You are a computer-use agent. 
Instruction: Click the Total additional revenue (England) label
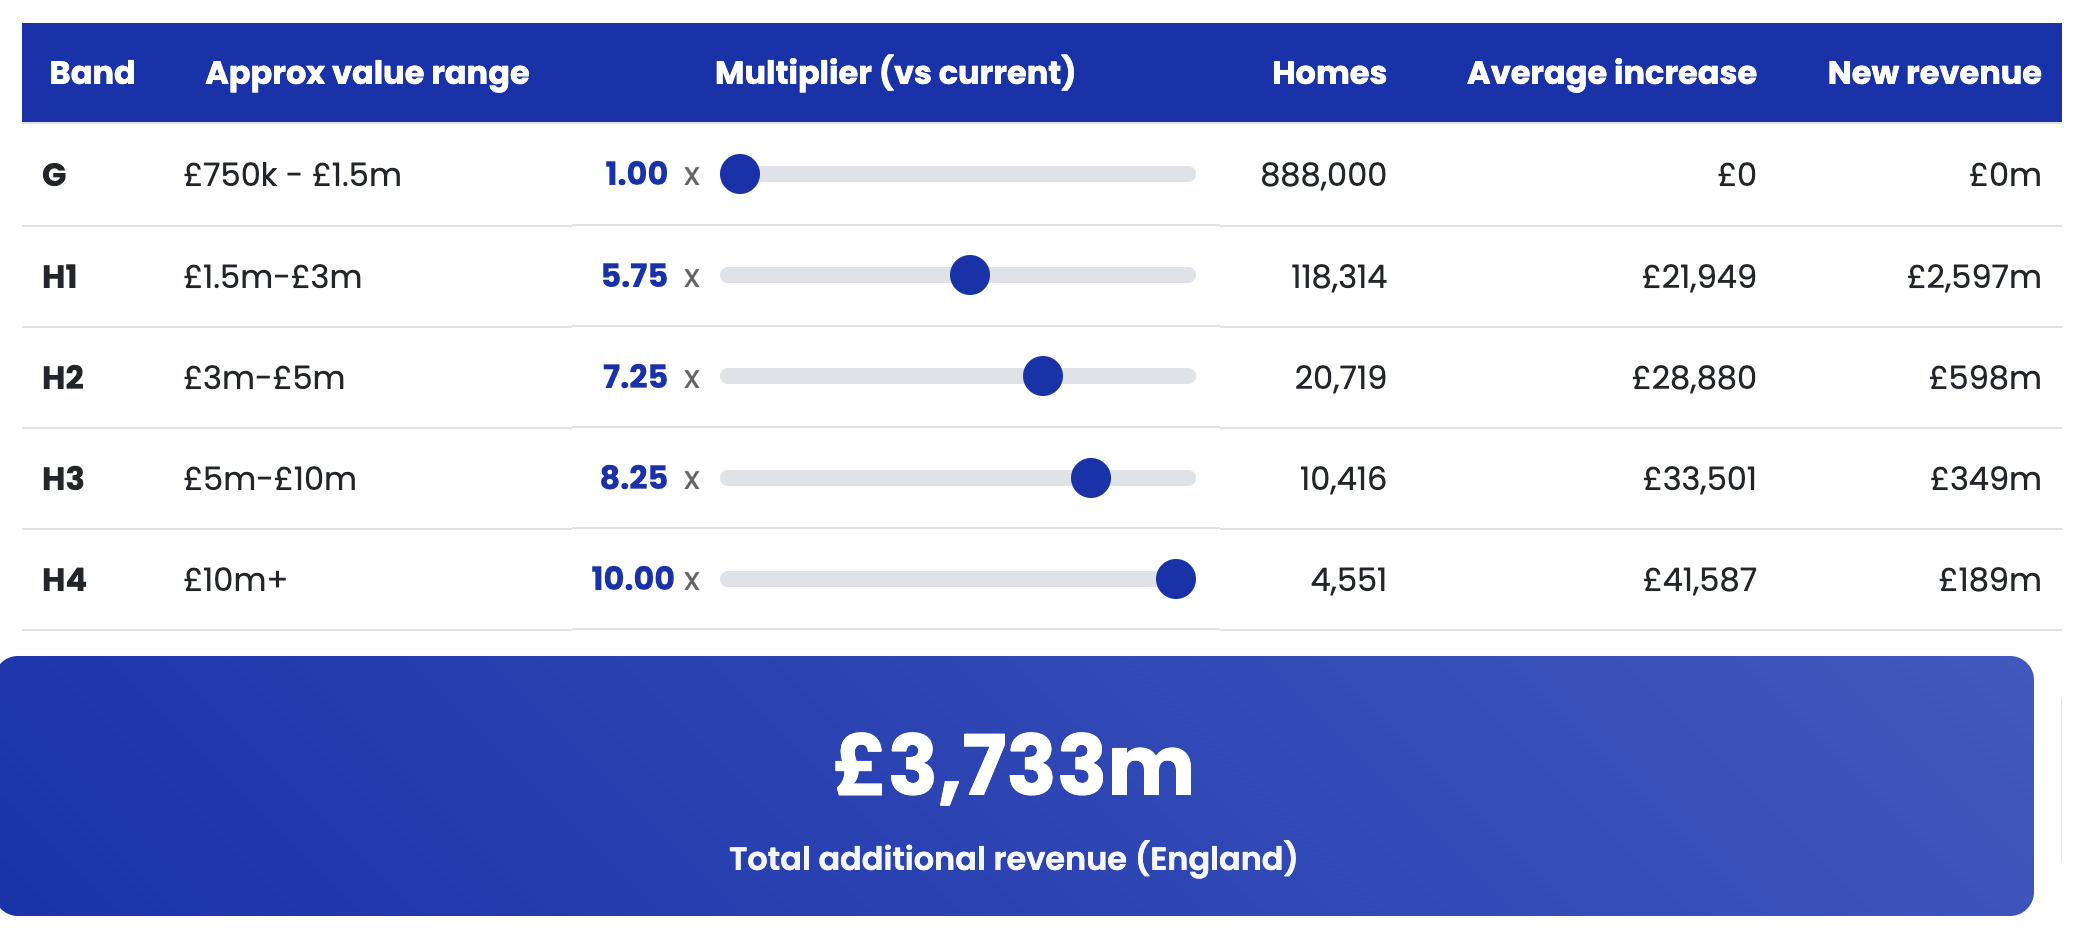[1012, 858]
